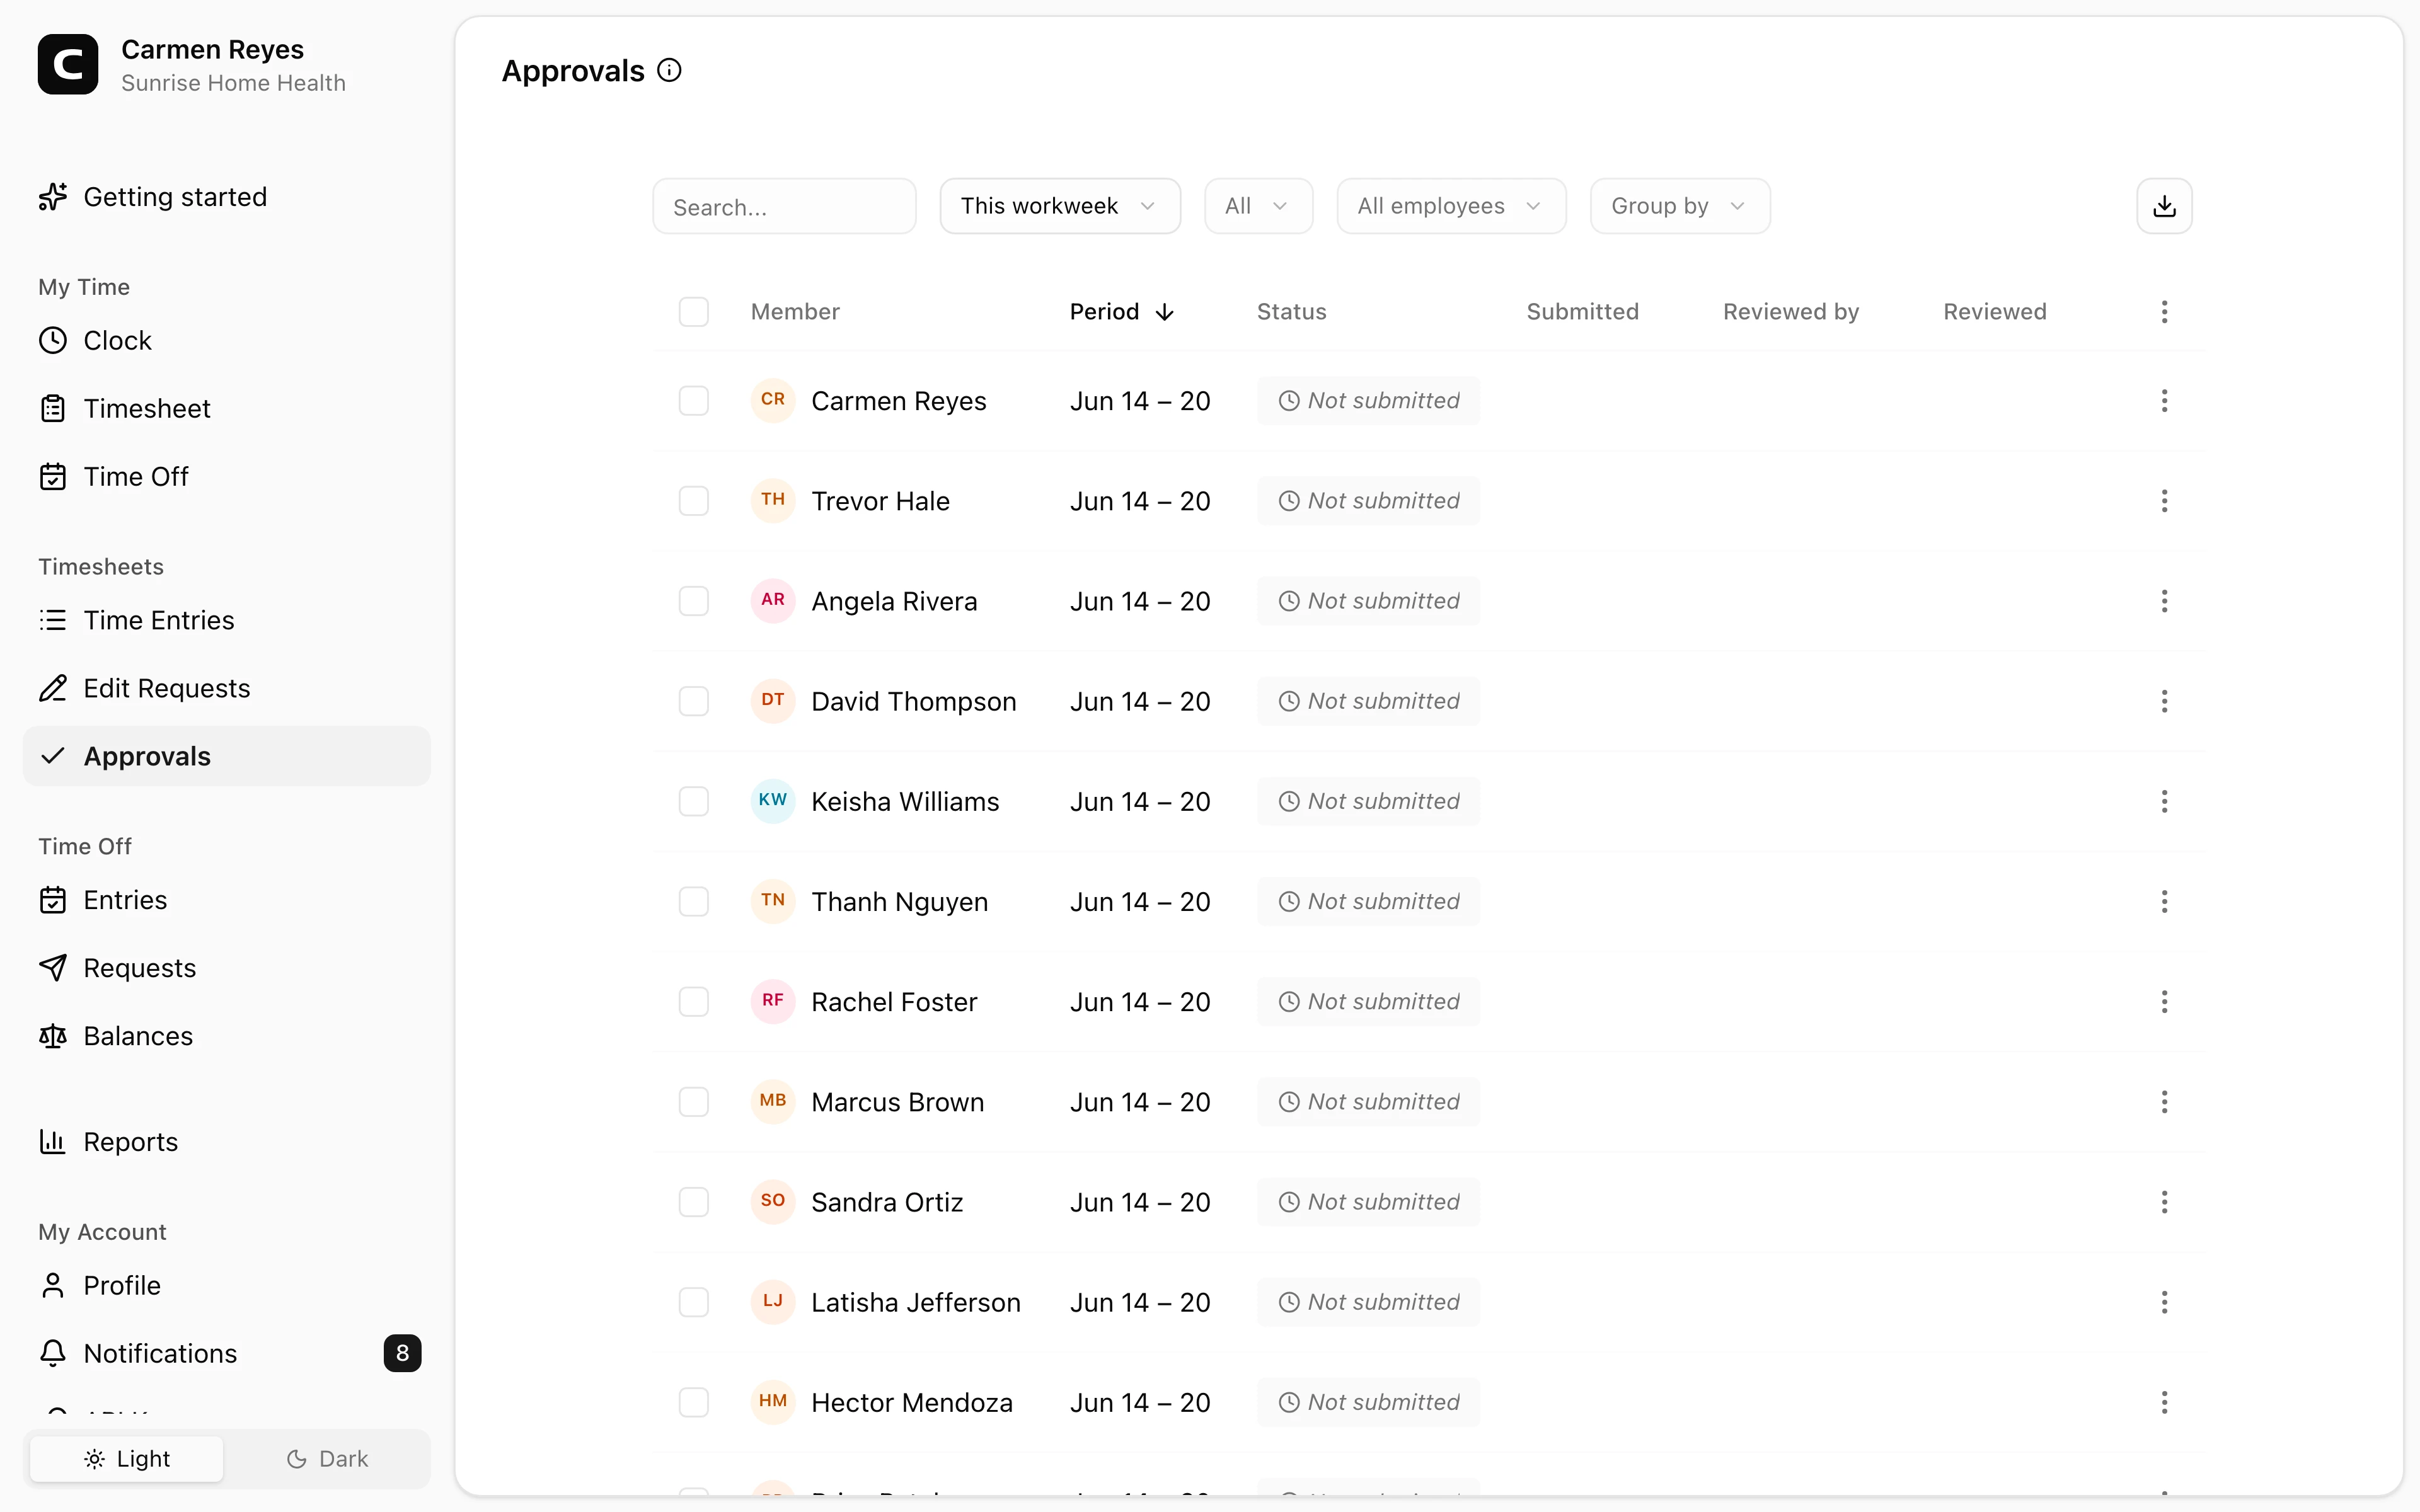Screen dimensions: 2420x1512
Task: Click the Notifications bell icon
Action: click(53, 1353)
